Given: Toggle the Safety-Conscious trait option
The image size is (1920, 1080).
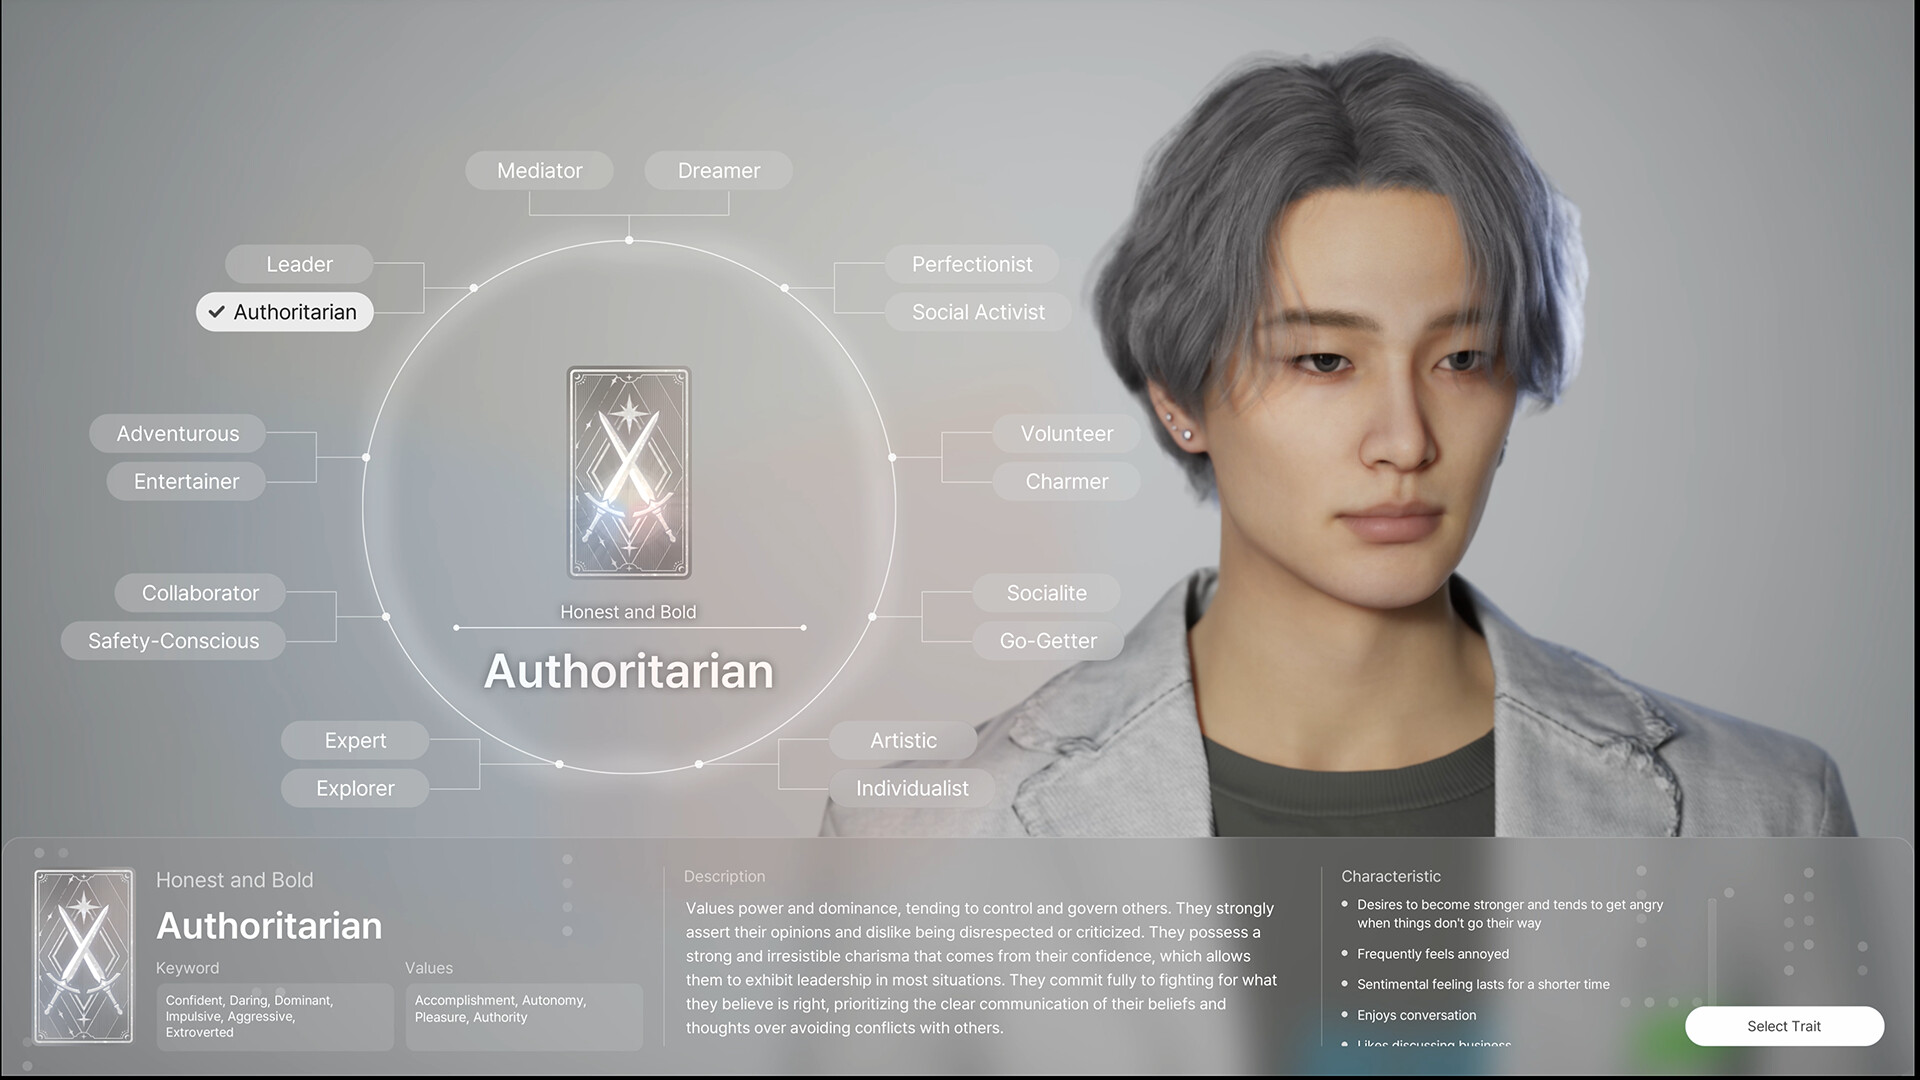Looking at the screenshot, I should pos(173,640).
